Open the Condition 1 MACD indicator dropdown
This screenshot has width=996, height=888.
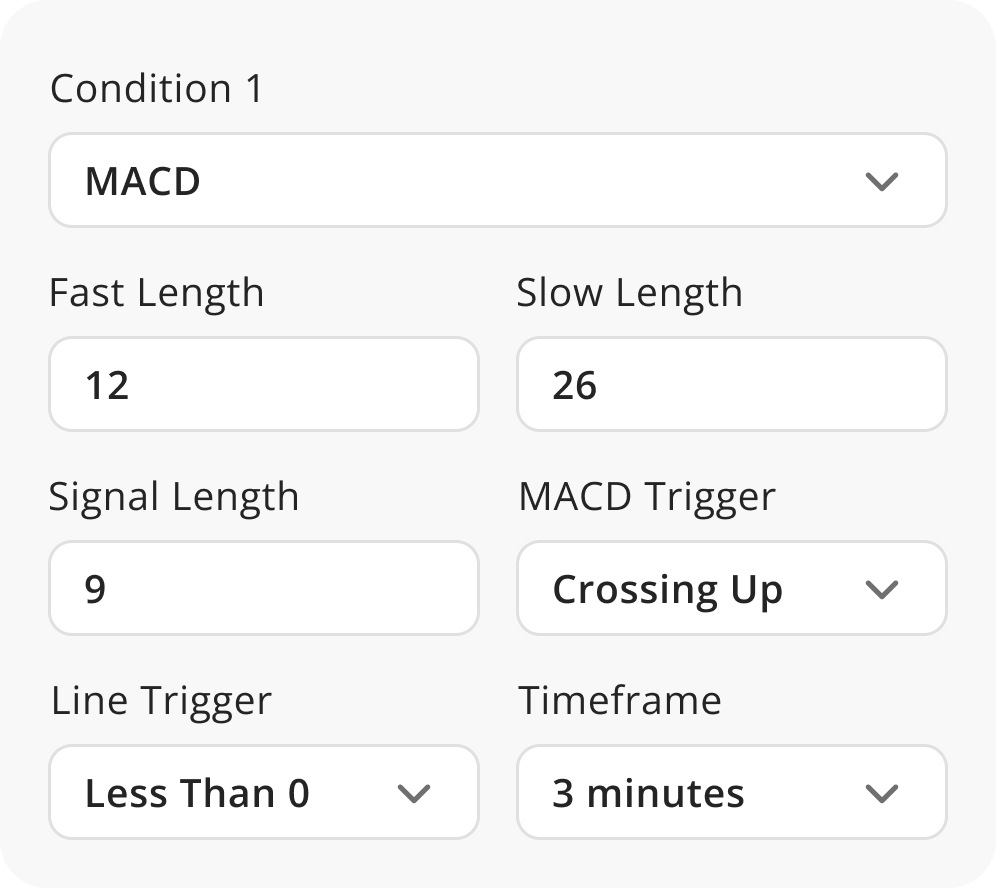(497, 181)
